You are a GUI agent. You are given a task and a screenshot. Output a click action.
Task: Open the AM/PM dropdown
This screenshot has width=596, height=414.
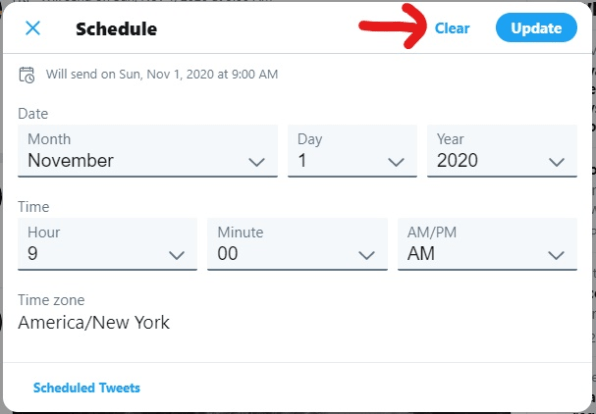pyautogui.click(x=487, y=244)
